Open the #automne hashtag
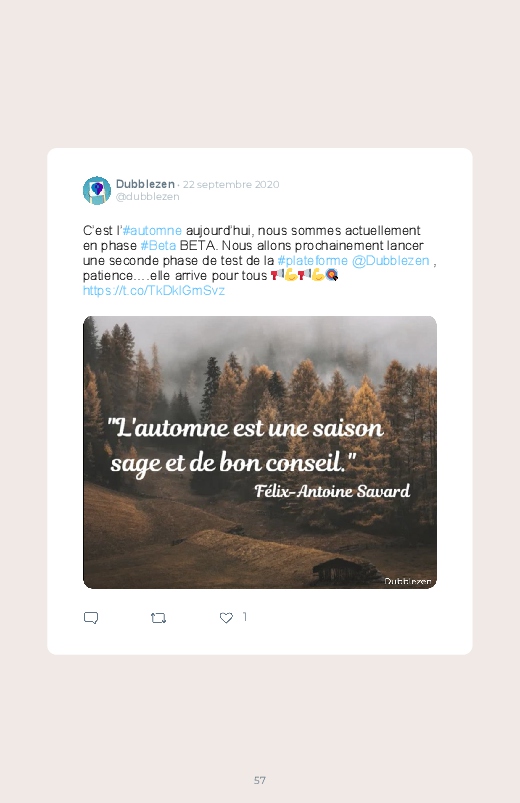 [152, 230]
